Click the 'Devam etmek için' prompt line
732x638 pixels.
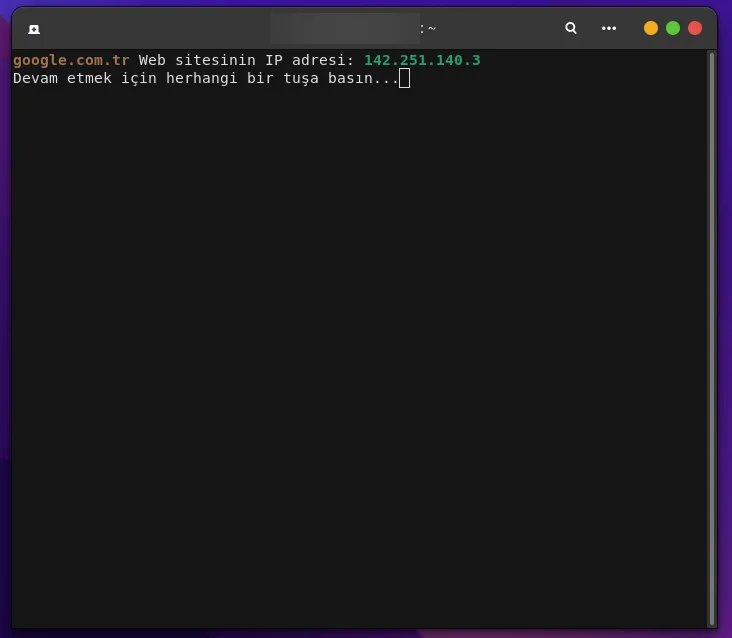(205, 78)
